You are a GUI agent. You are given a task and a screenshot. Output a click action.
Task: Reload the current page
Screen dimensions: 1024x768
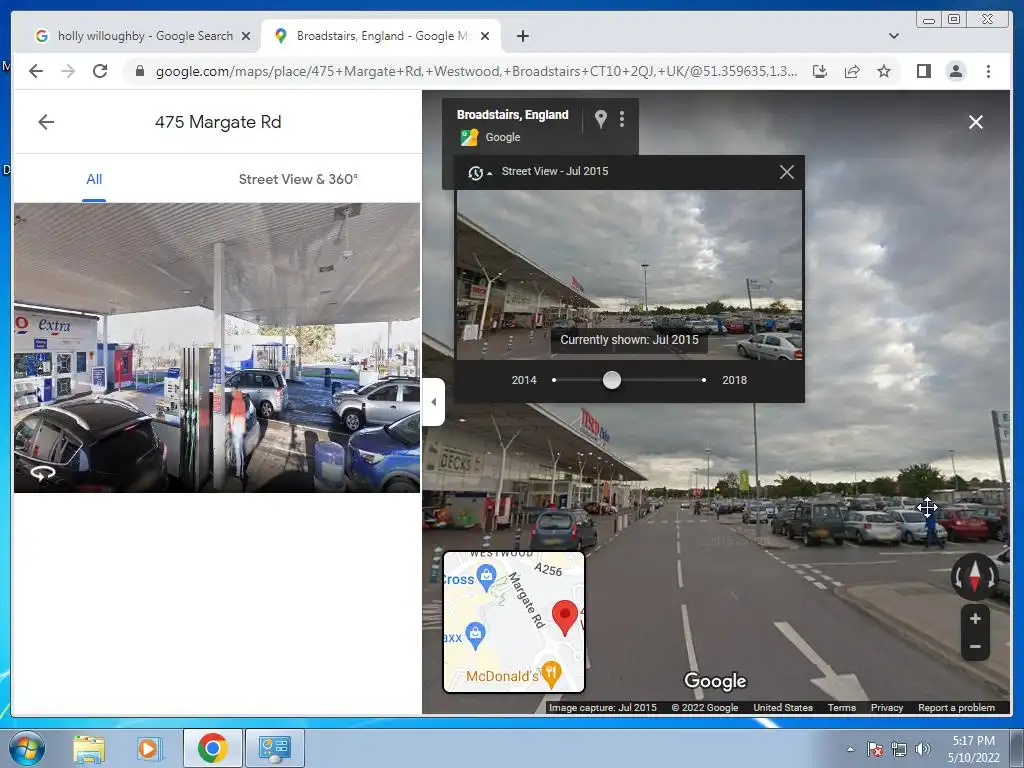[x=100, y=71]
